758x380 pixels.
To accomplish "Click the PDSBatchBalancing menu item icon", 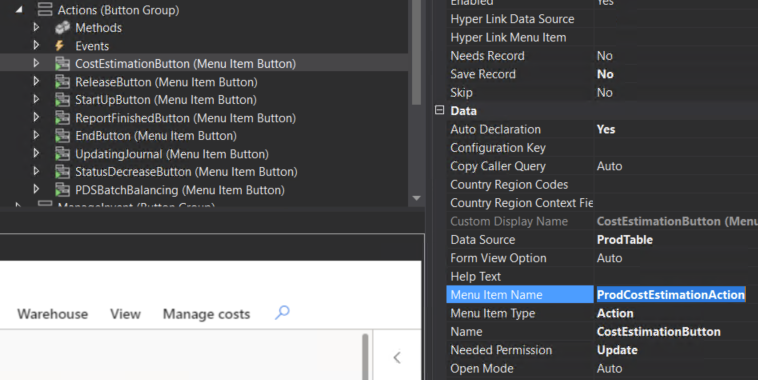I will coord(62,190).
